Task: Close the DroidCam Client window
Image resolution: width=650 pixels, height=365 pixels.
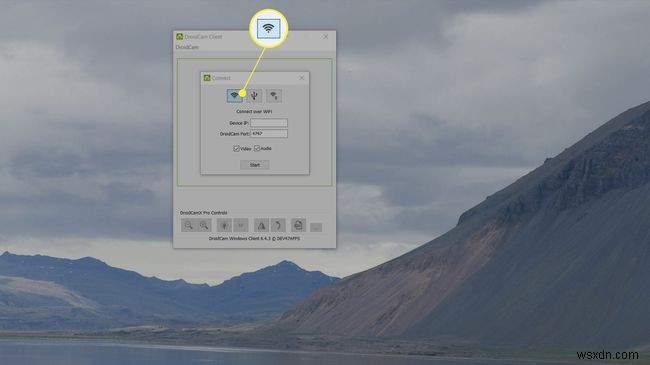Action: [x=325, y=36]
